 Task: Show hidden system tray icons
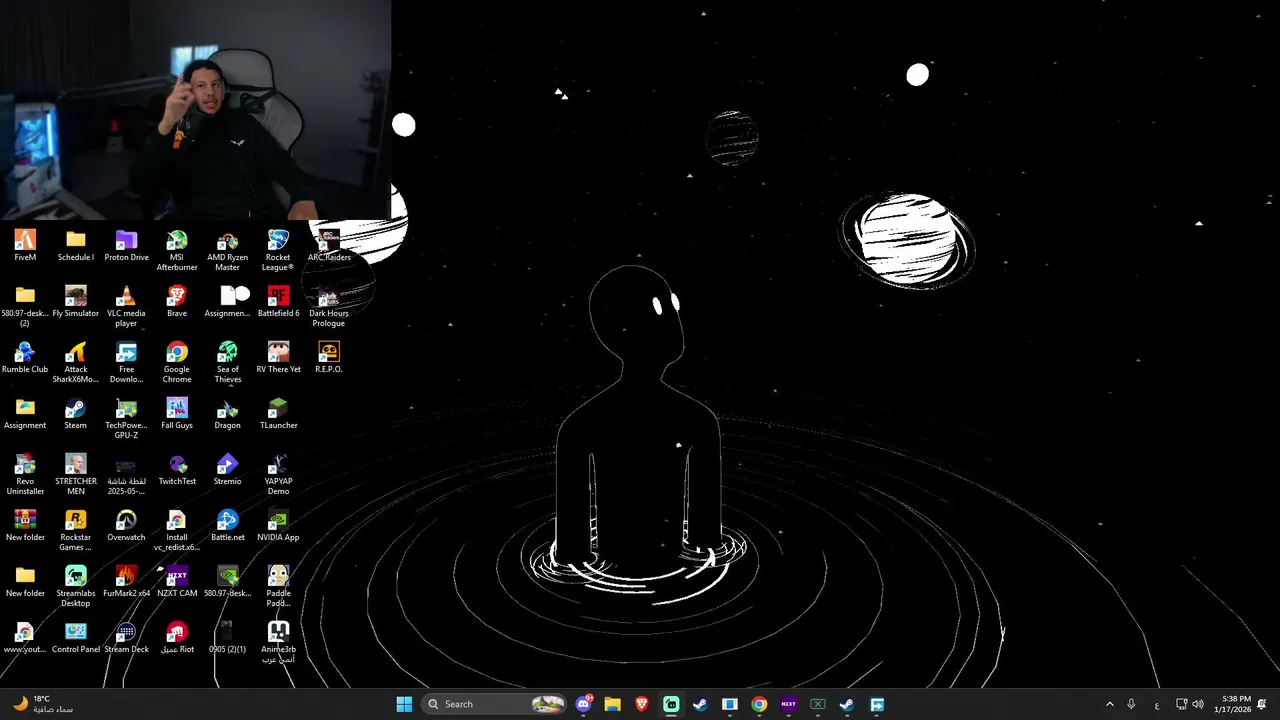(x=1109, y=704)
